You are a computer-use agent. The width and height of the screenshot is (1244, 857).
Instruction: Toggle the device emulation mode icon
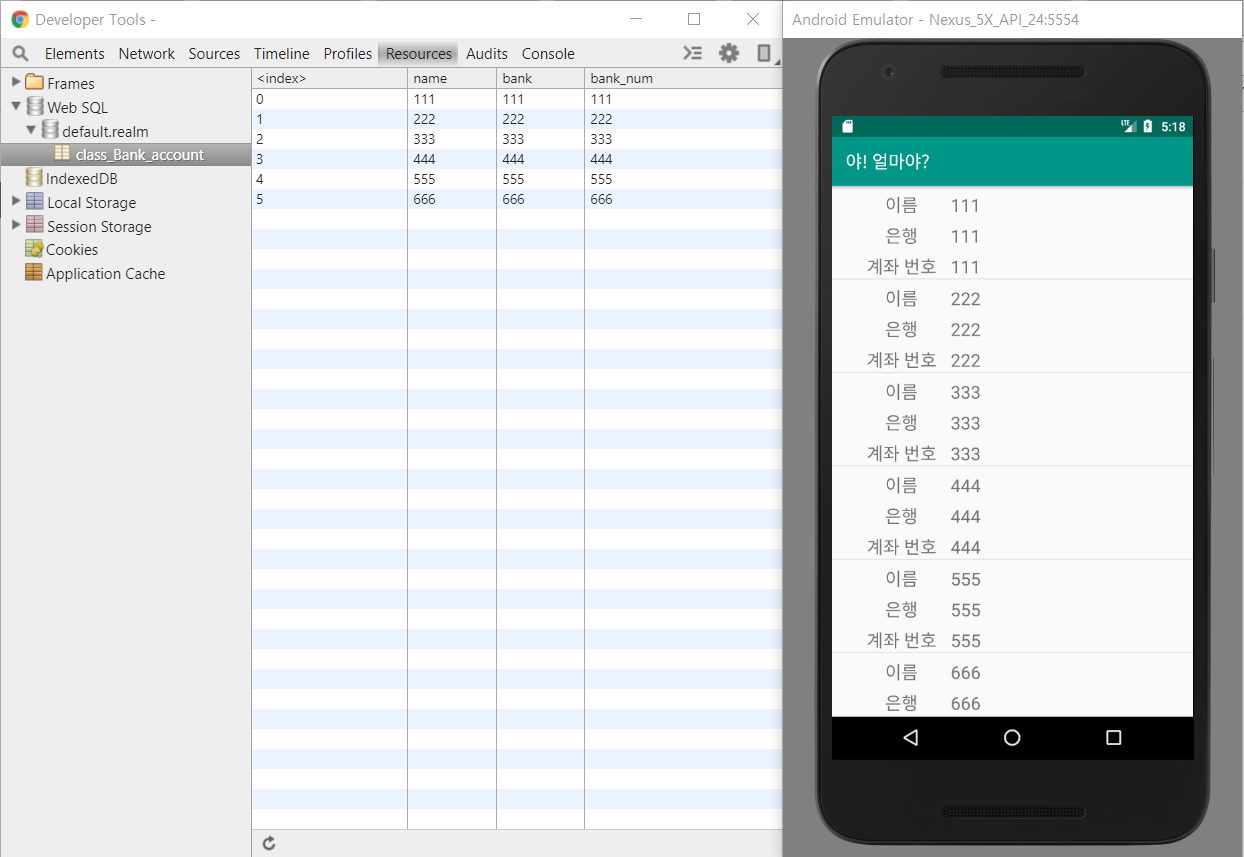(x=762, y=53)
